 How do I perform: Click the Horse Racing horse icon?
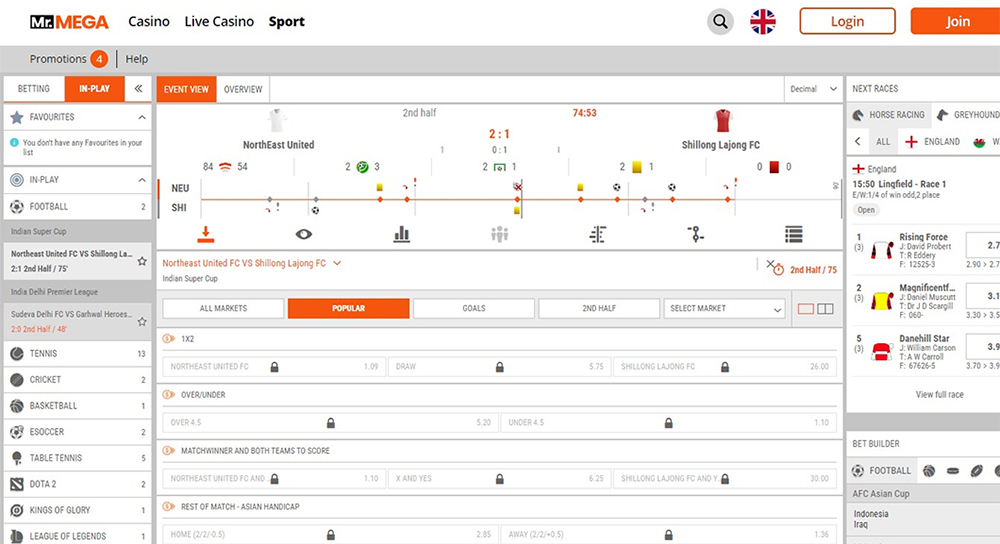point(858,115)
